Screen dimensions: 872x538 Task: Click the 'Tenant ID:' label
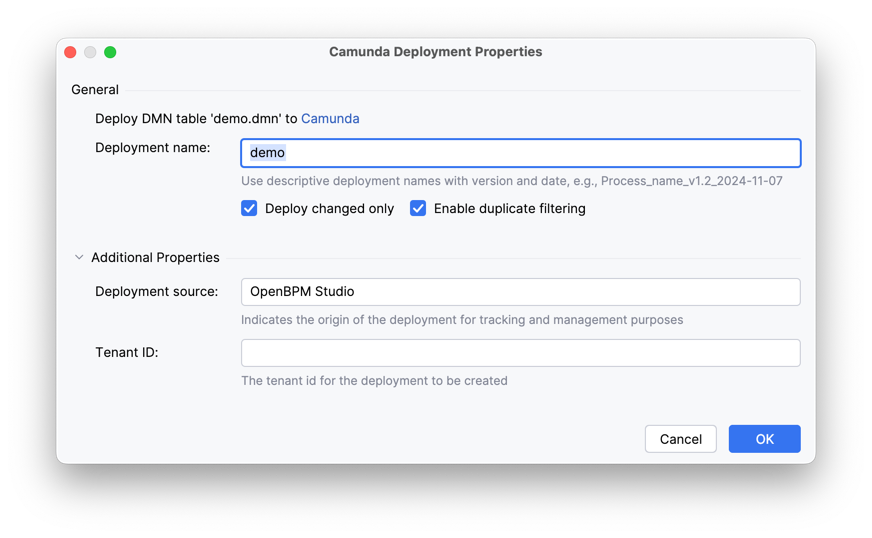pyautogui.click(x=127, y=353)
